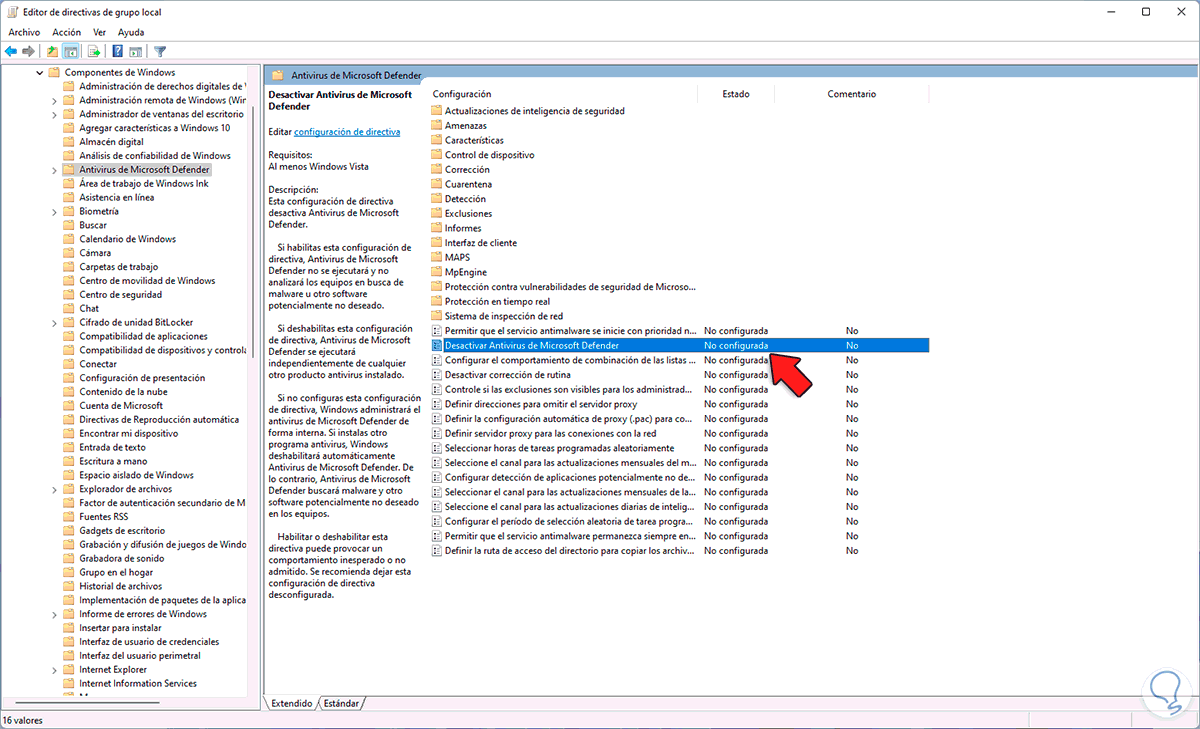The height and width of the screenshot is (729, 1200).
Task: Select Grabadora de sonido in tree
Action: (x=122, y=559)
